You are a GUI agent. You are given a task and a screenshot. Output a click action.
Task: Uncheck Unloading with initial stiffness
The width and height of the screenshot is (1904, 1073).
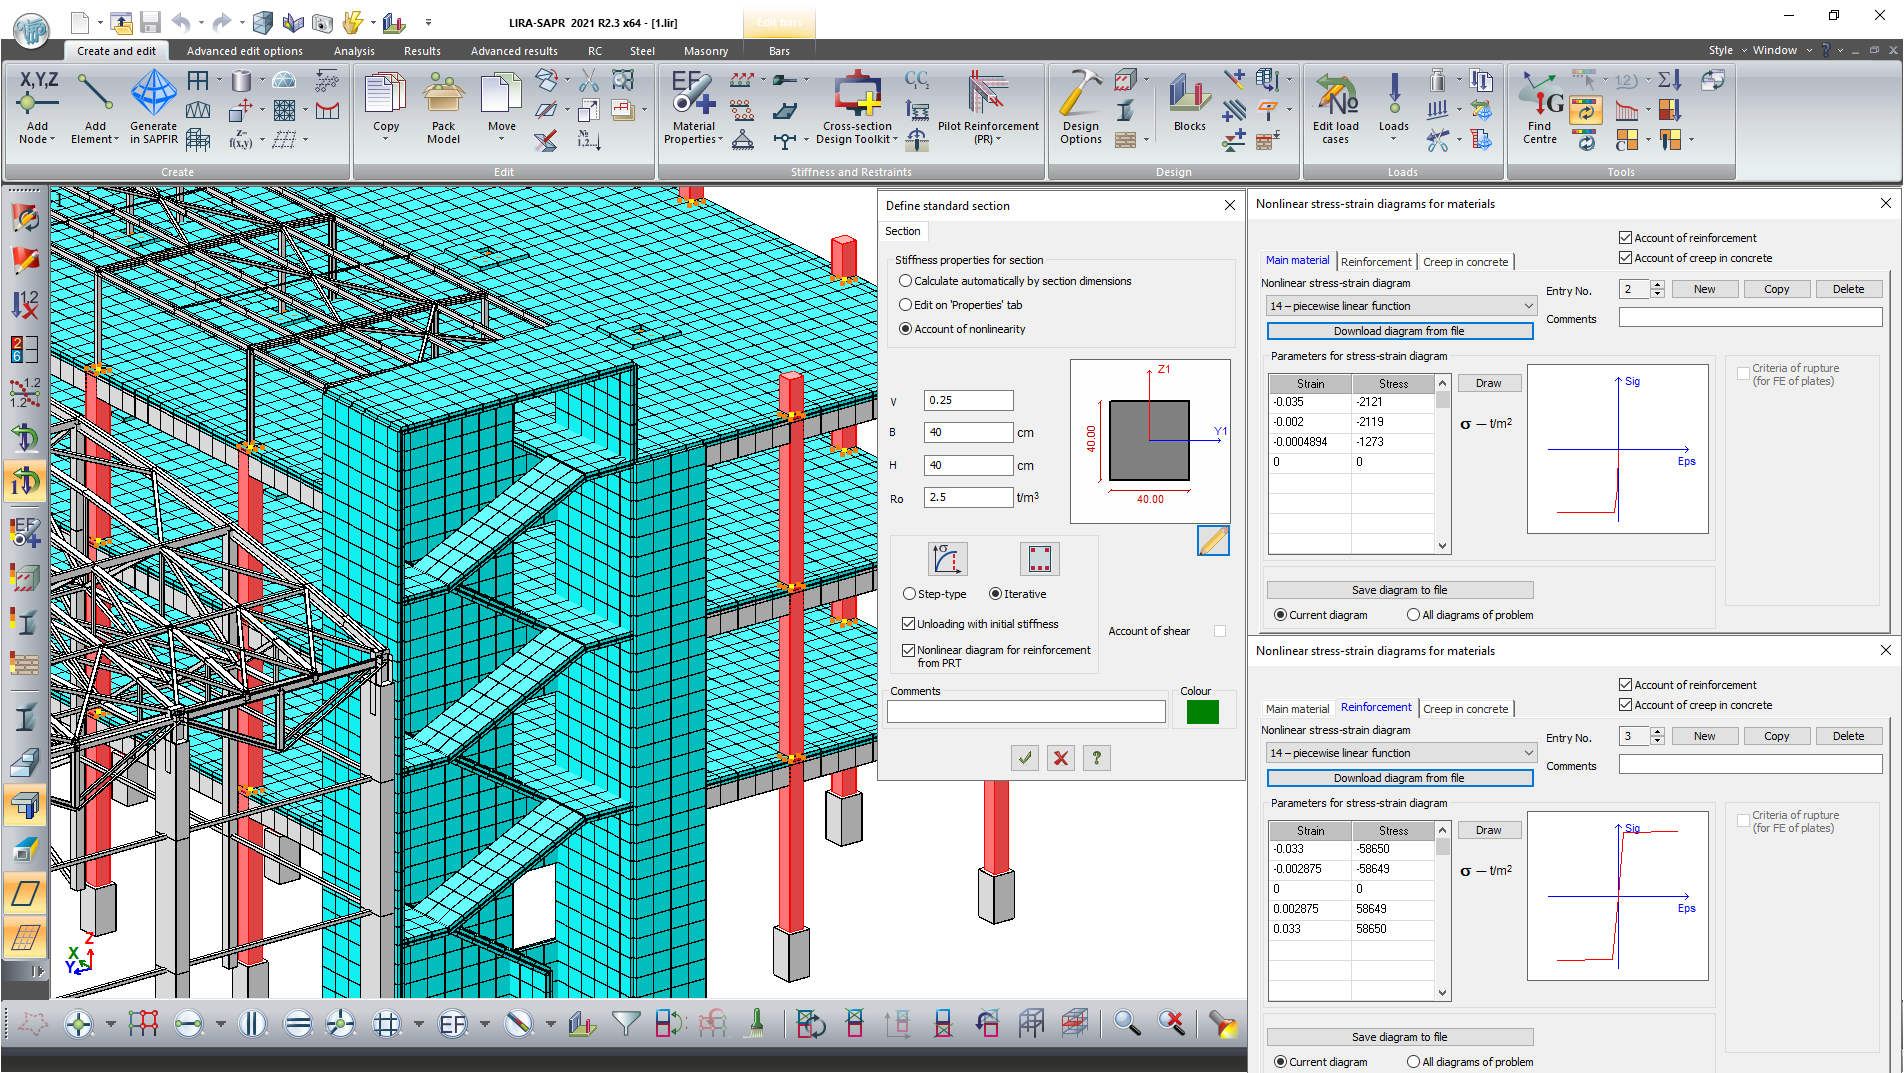(x=909, y=624)
